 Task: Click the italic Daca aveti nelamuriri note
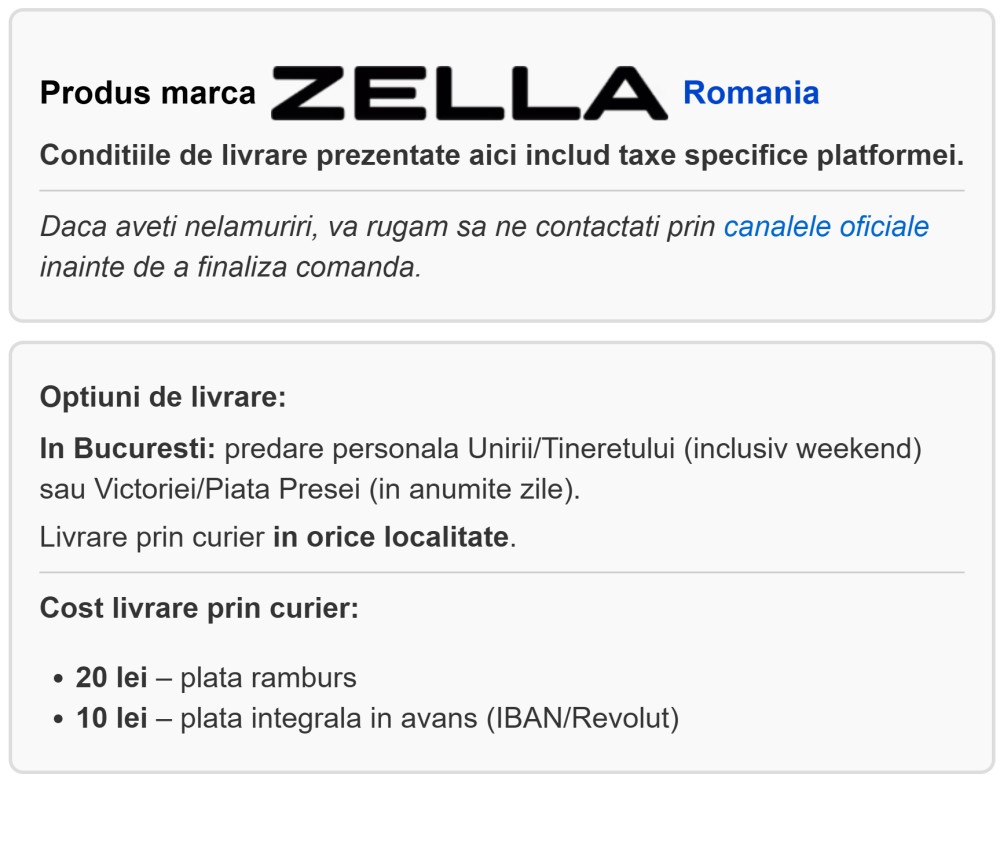[484, 246]
